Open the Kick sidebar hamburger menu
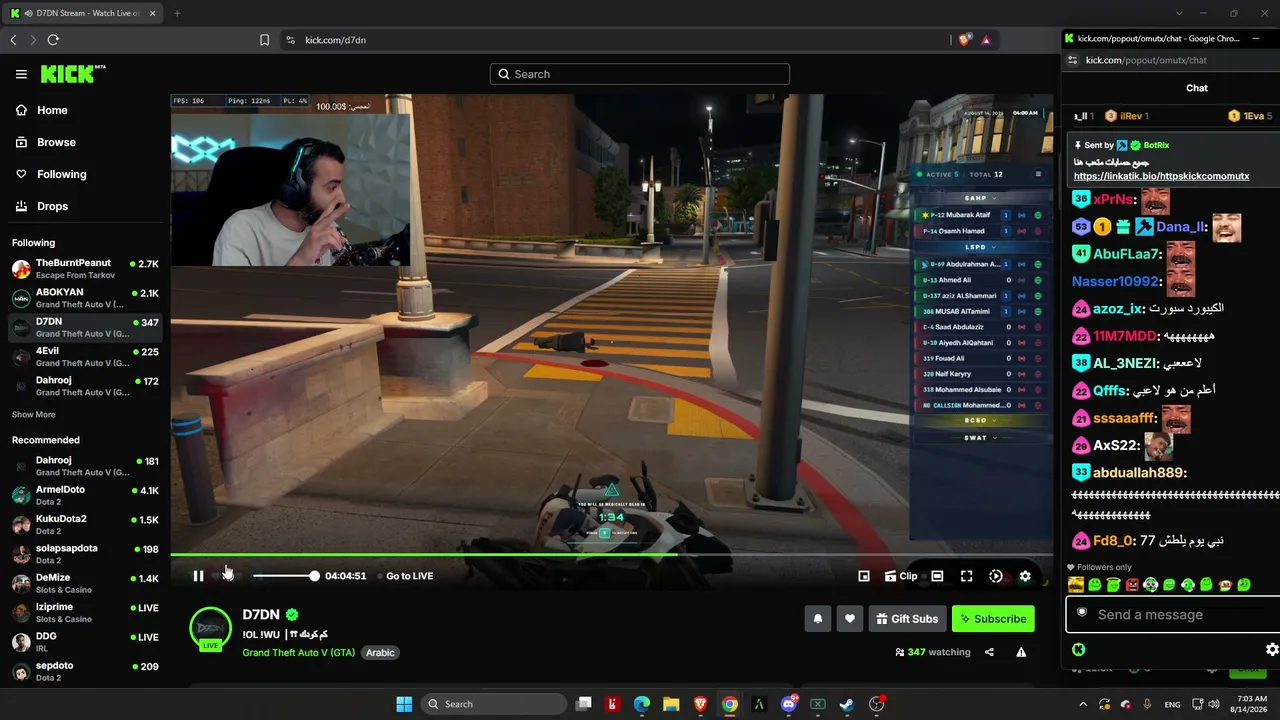The height and width of the screenshot is (720, 1280). pyautogui.click(x=21, y=74)
